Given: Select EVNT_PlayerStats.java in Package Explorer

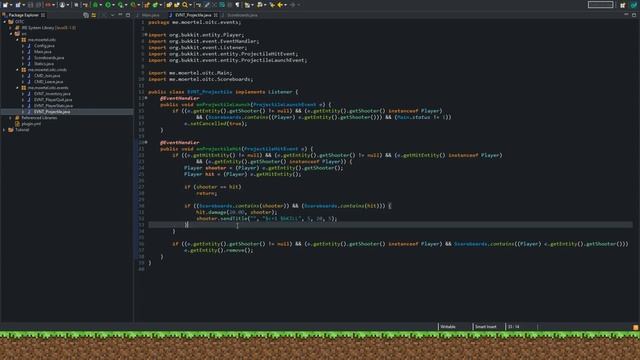Looking at the screenshot, I should pos(53,106).
